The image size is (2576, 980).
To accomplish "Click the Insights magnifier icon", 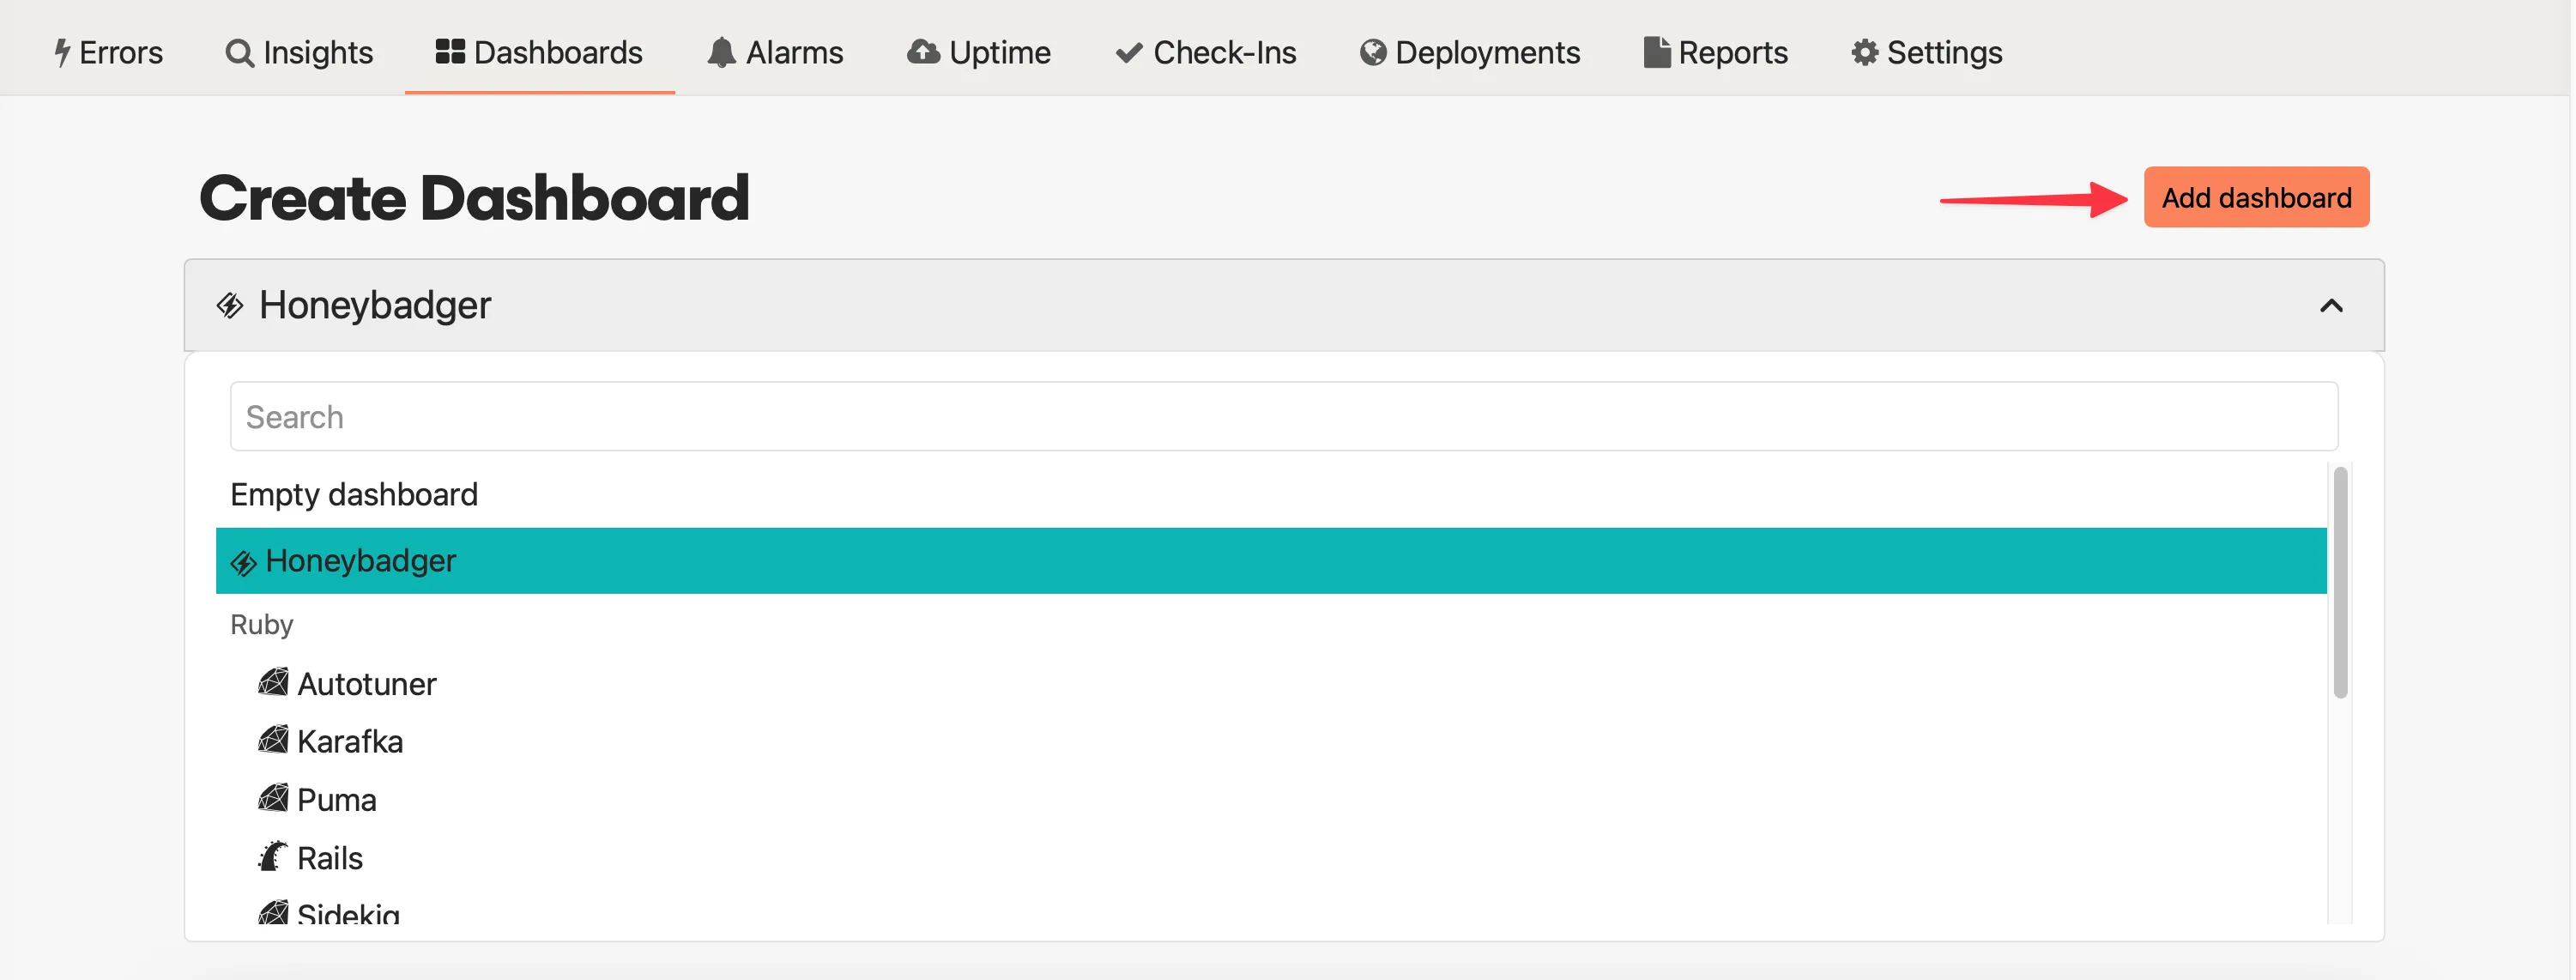I will click(x=240, y=52).
